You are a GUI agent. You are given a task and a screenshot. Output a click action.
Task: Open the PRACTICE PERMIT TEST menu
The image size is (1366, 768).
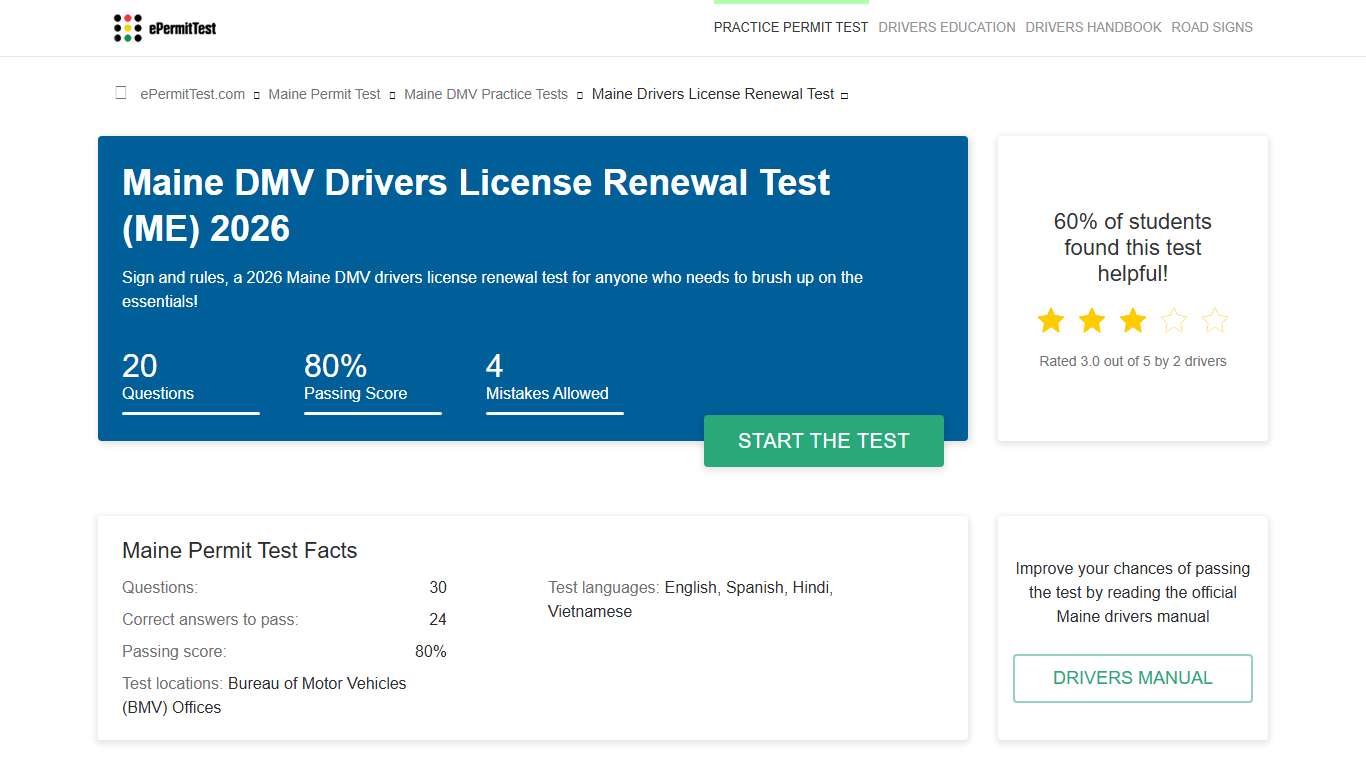coord(791,27)
